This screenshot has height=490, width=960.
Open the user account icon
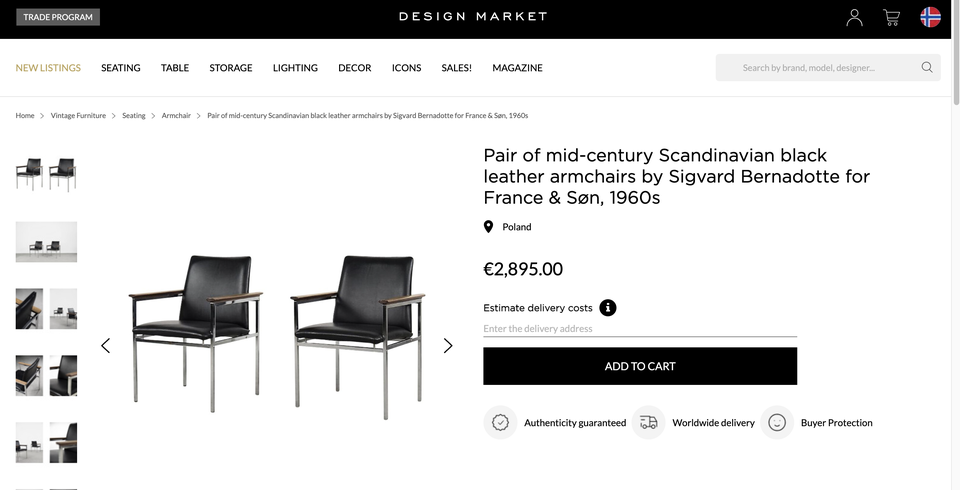(854, 17)
